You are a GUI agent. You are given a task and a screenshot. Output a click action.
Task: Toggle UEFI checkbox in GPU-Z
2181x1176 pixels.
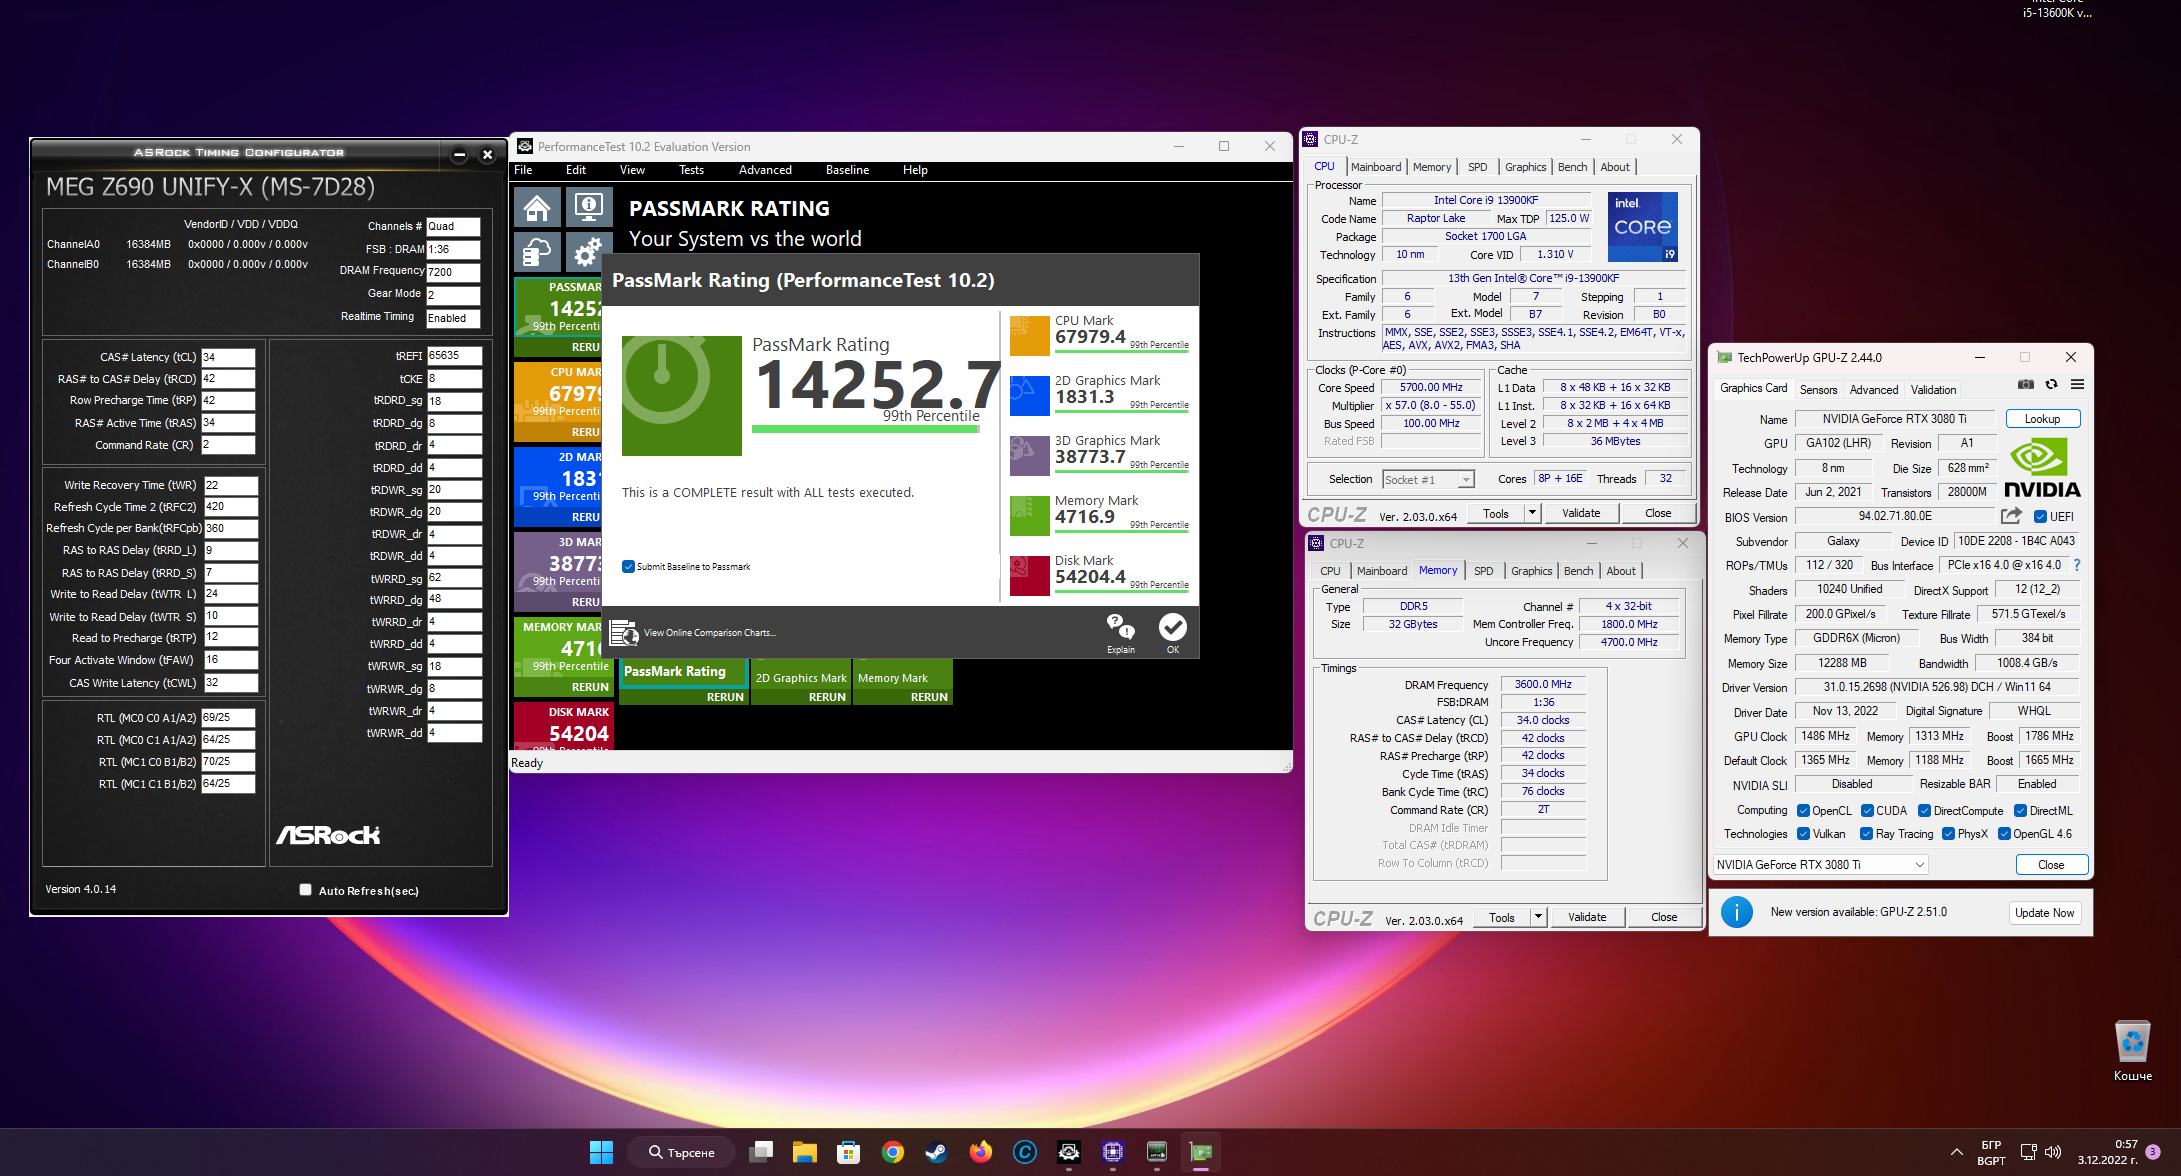tap(2040, 517)
